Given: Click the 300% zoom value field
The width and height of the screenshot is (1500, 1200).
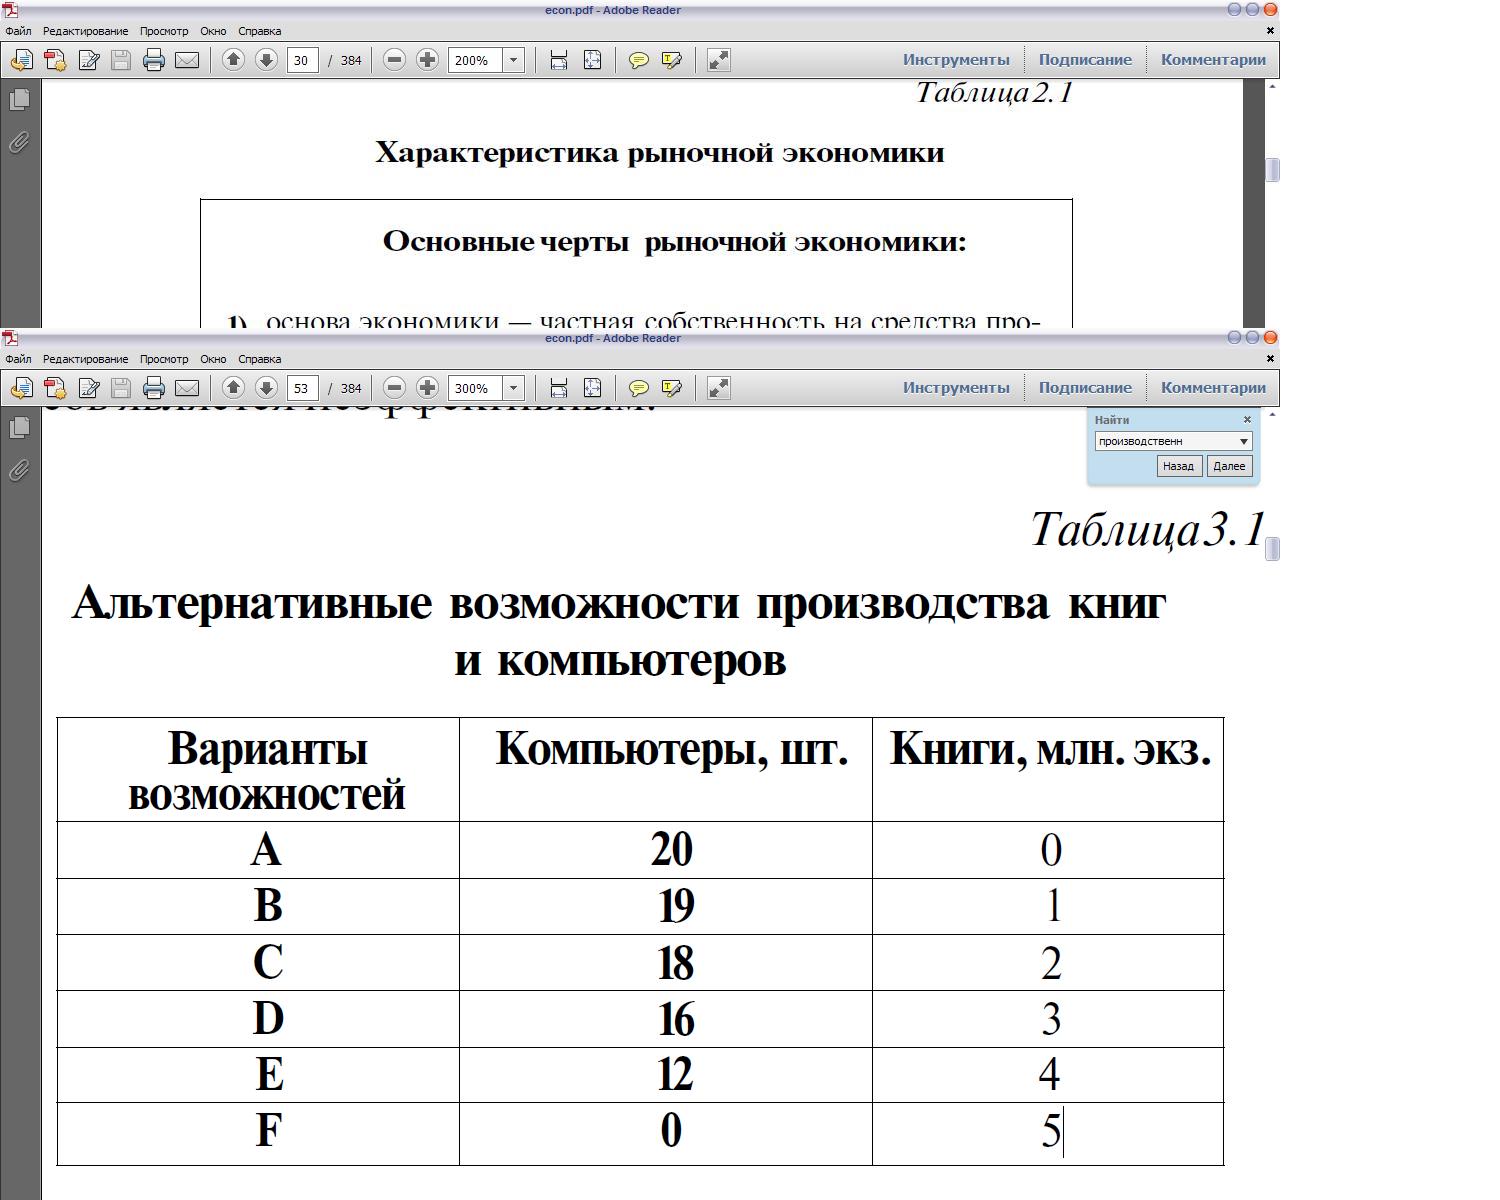Looking at the screenshot, I should pos(475,388).
